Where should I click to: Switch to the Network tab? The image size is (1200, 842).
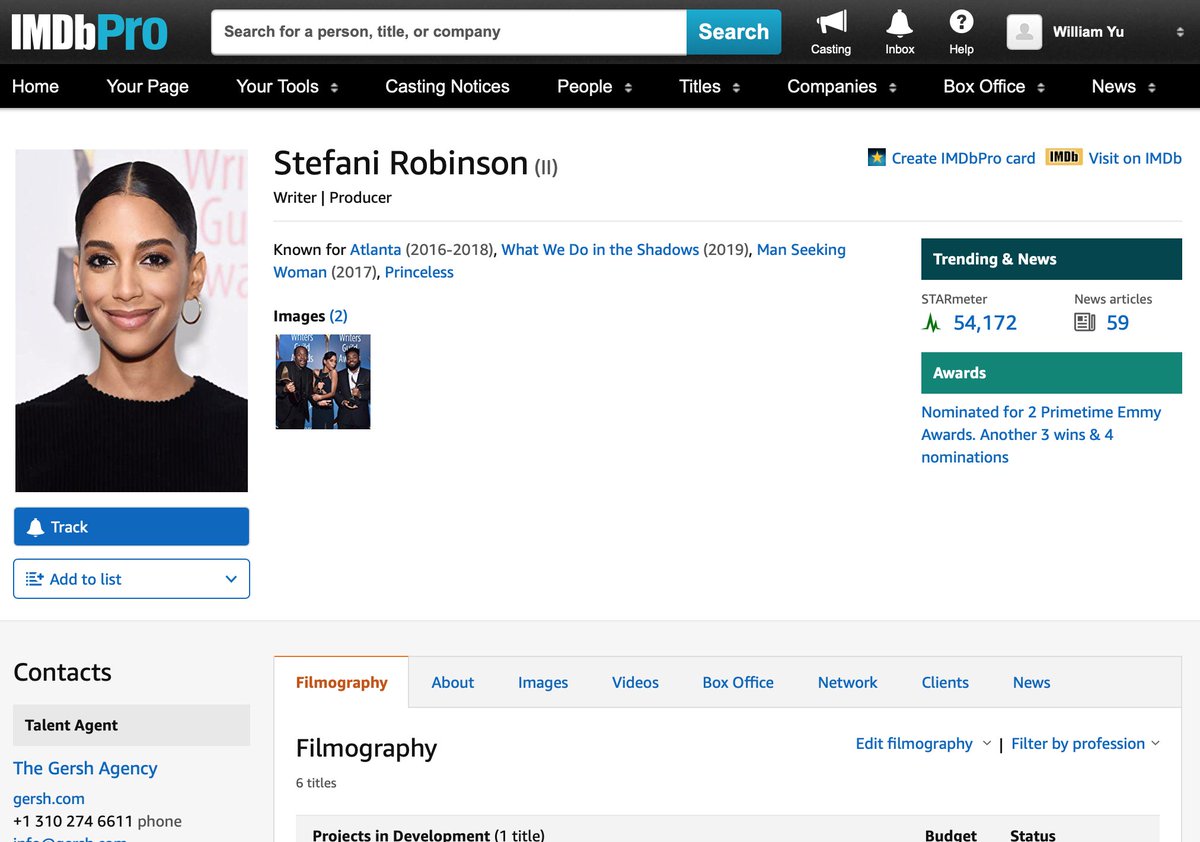pos(847,682)
